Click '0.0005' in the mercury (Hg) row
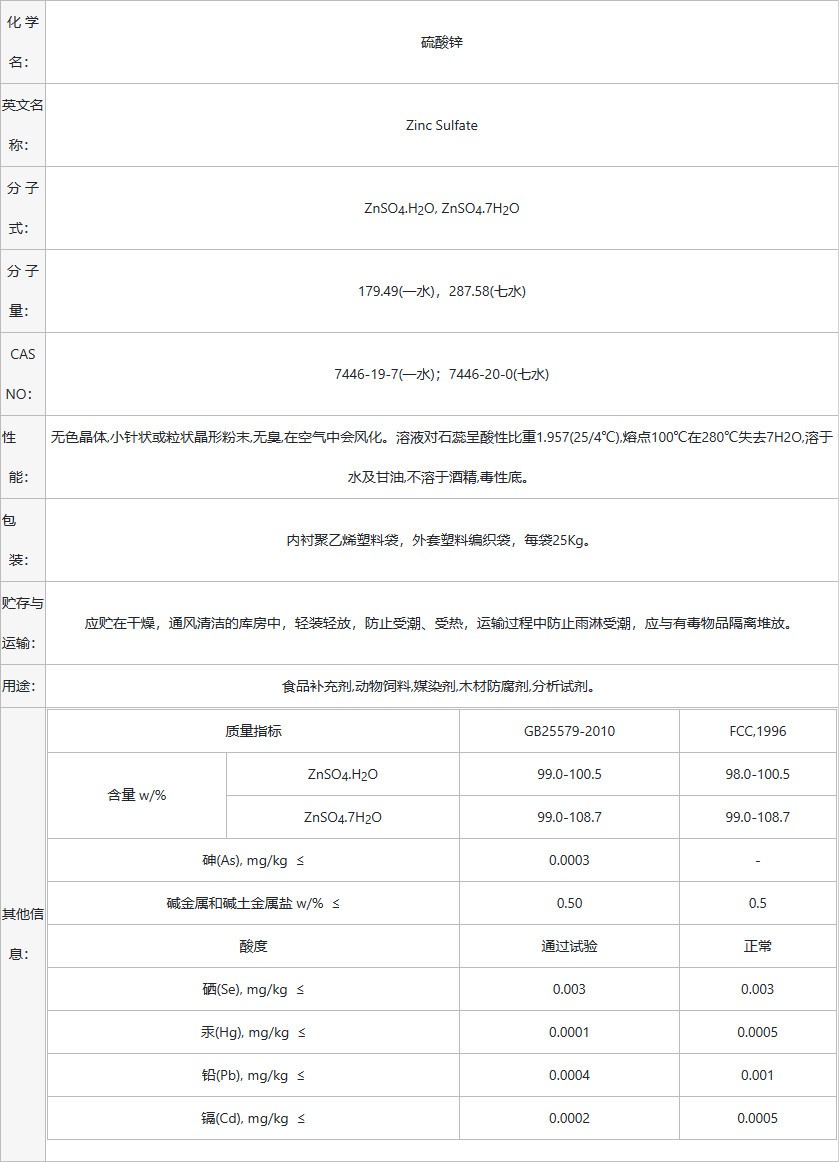The image size is (839, 1162). [757, 1032]
